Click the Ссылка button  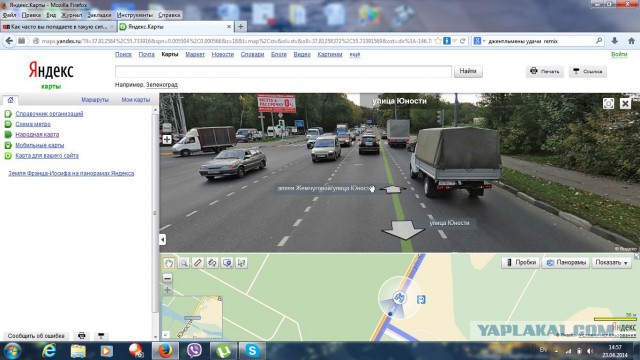[x=588, y=71]
